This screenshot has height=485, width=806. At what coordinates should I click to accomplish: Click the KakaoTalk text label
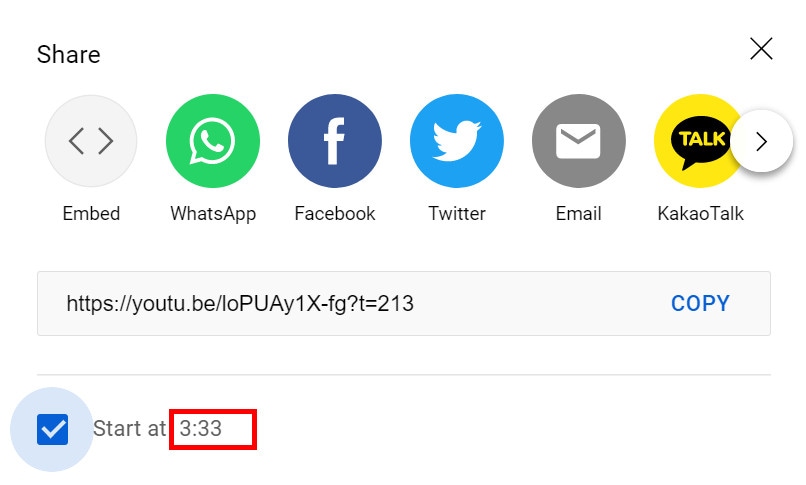click(x=700, y=213)
